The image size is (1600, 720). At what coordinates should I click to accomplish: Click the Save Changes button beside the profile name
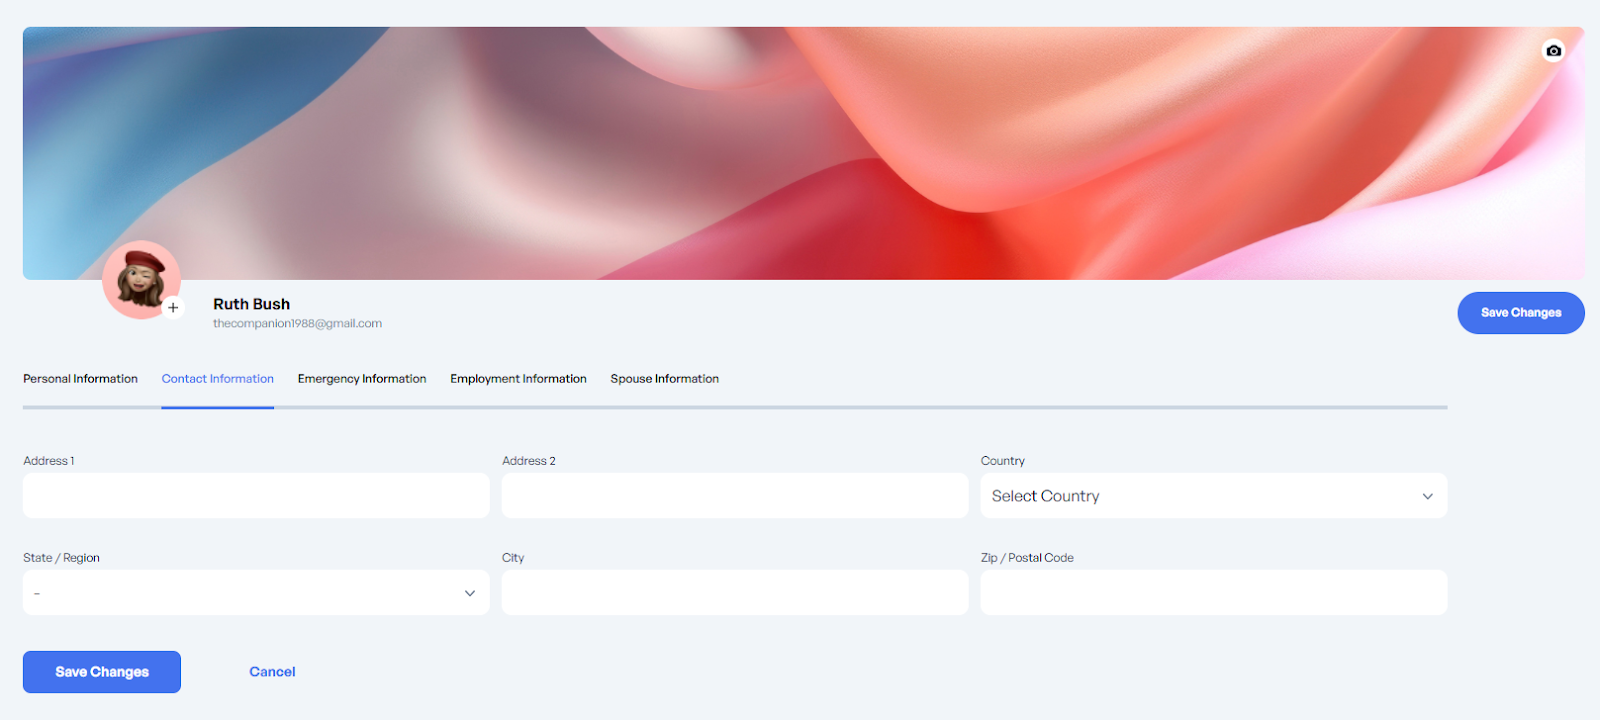pyautogui.click(x=1520, y=313)
